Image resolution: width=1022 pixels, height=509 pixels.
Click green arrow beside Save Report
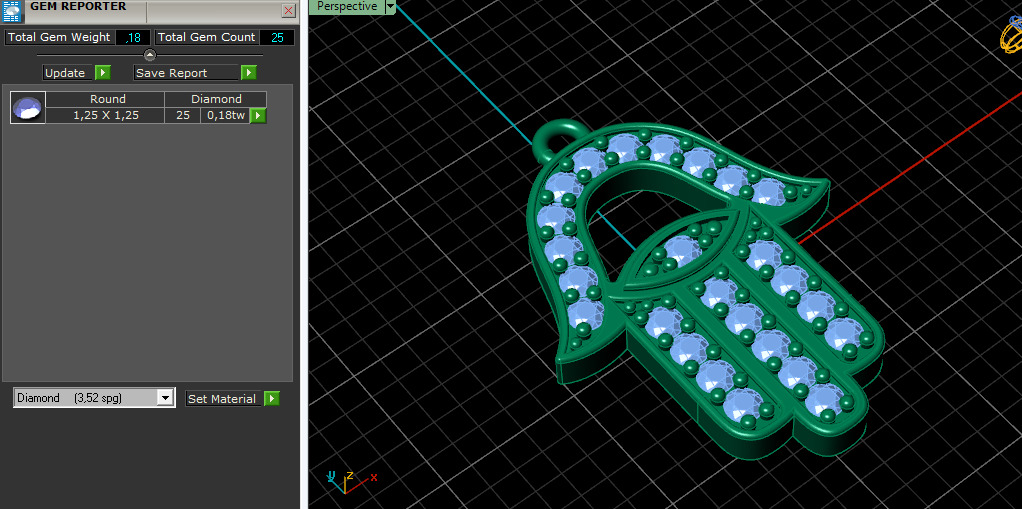pyautogui.click(x=248, y=73)
